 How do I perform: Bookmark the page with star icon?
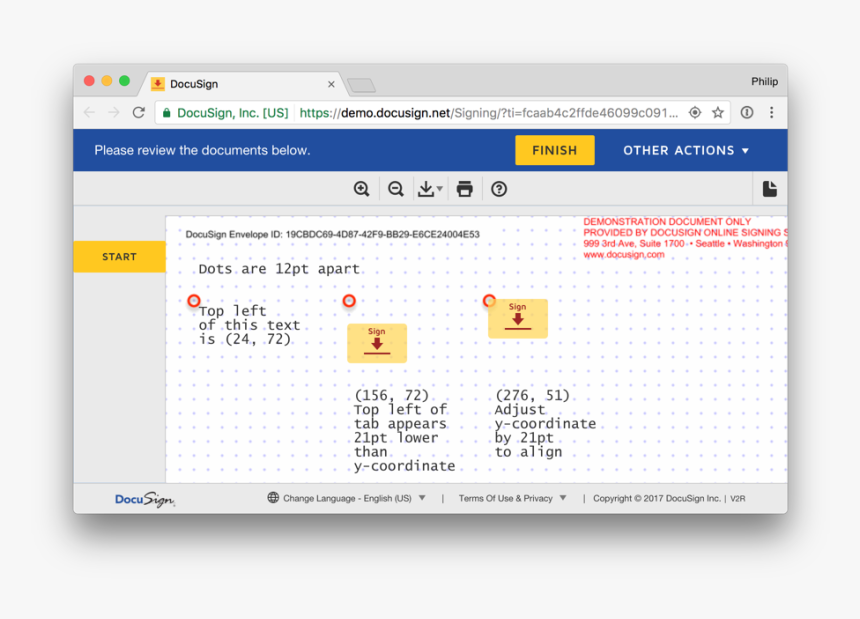[x=717, y=113]
